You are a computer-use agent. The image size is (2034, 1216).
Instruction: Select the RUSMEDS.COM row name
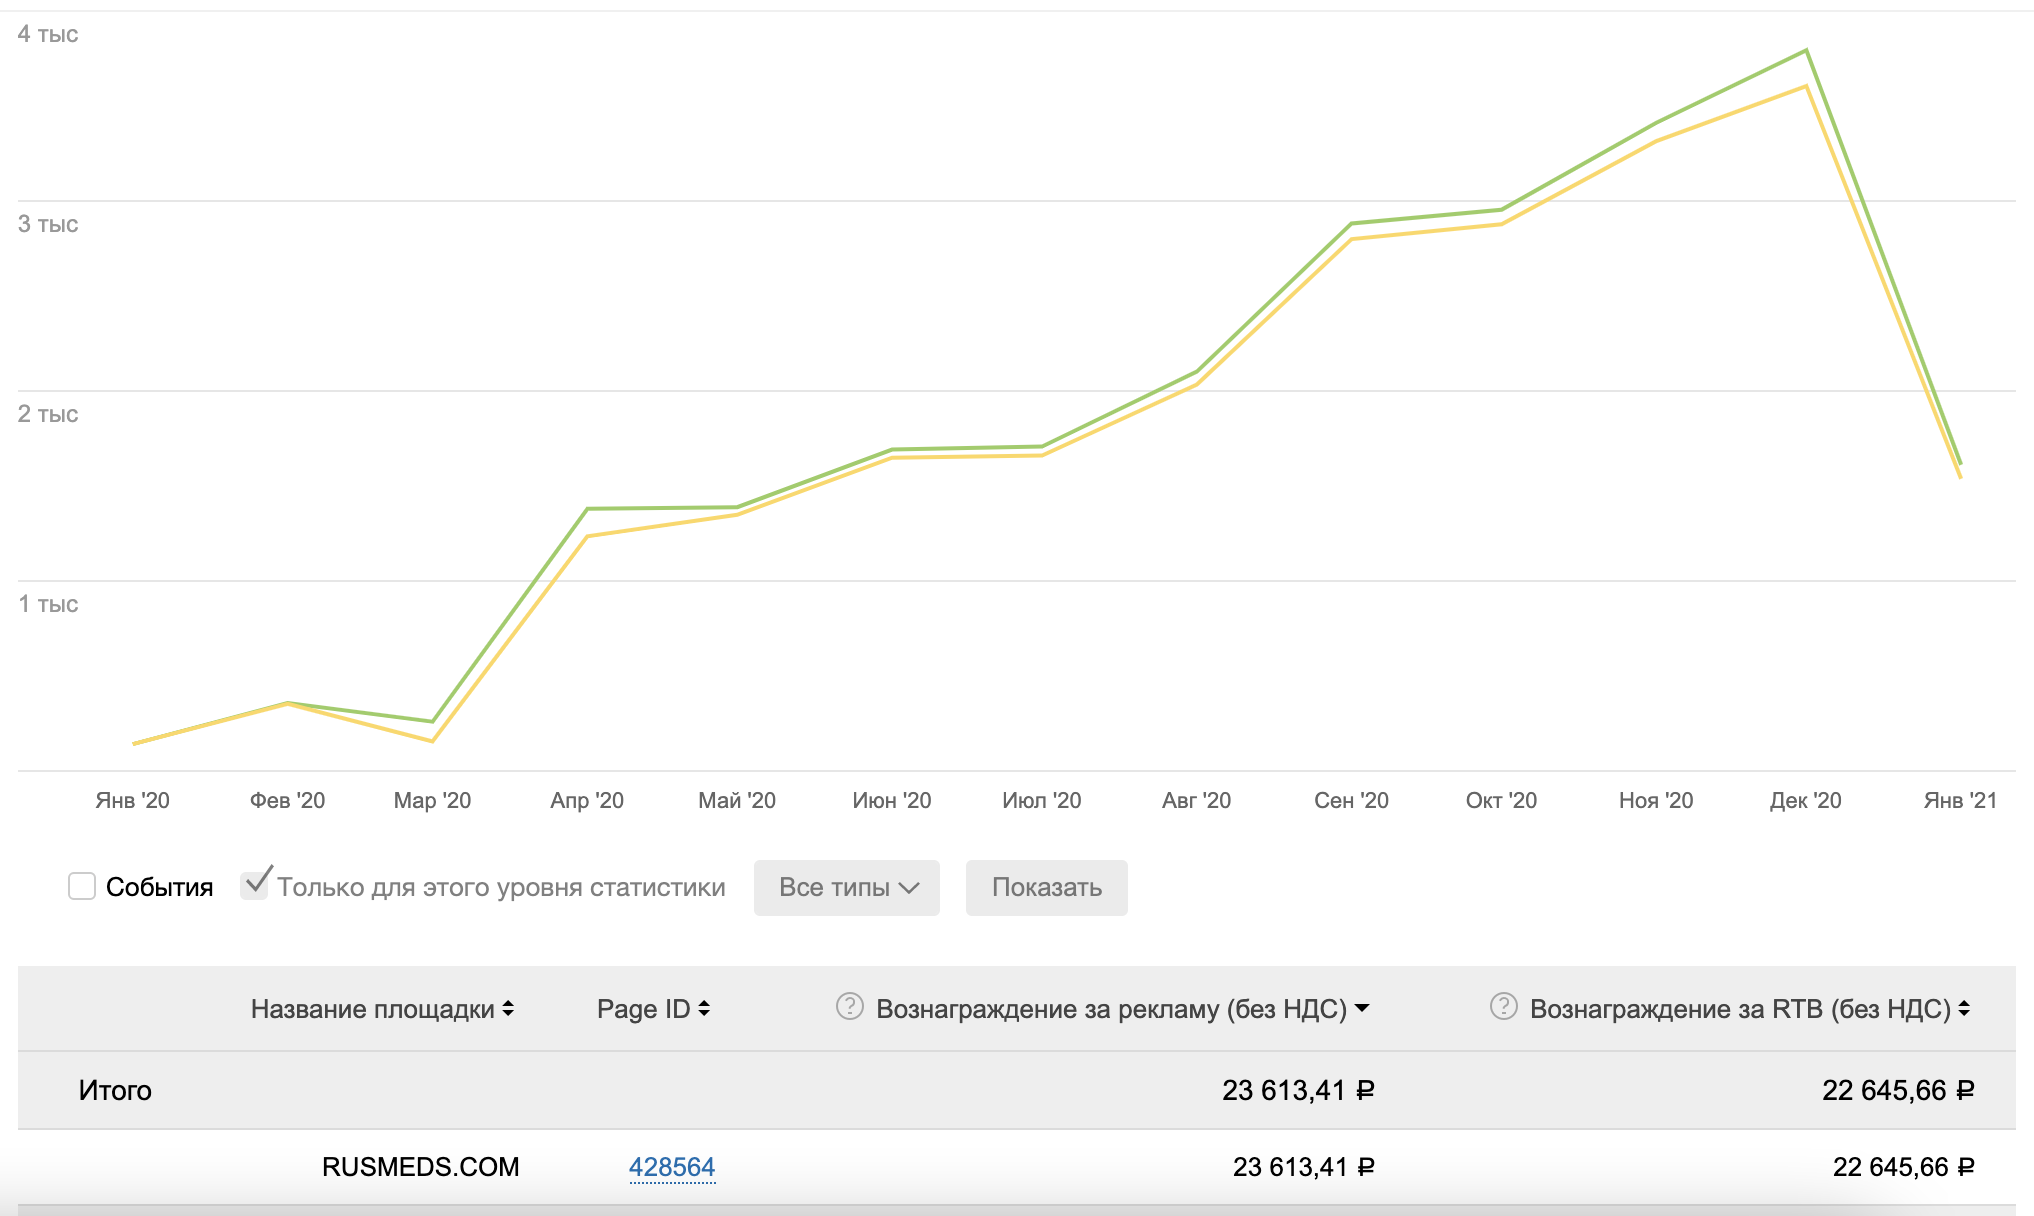tap(420, 1167)
